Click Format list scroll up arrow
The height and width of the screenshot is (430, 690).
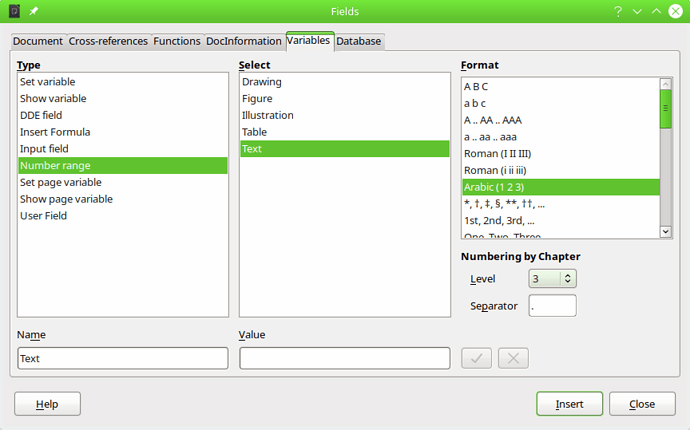click(x=666, y=84)
